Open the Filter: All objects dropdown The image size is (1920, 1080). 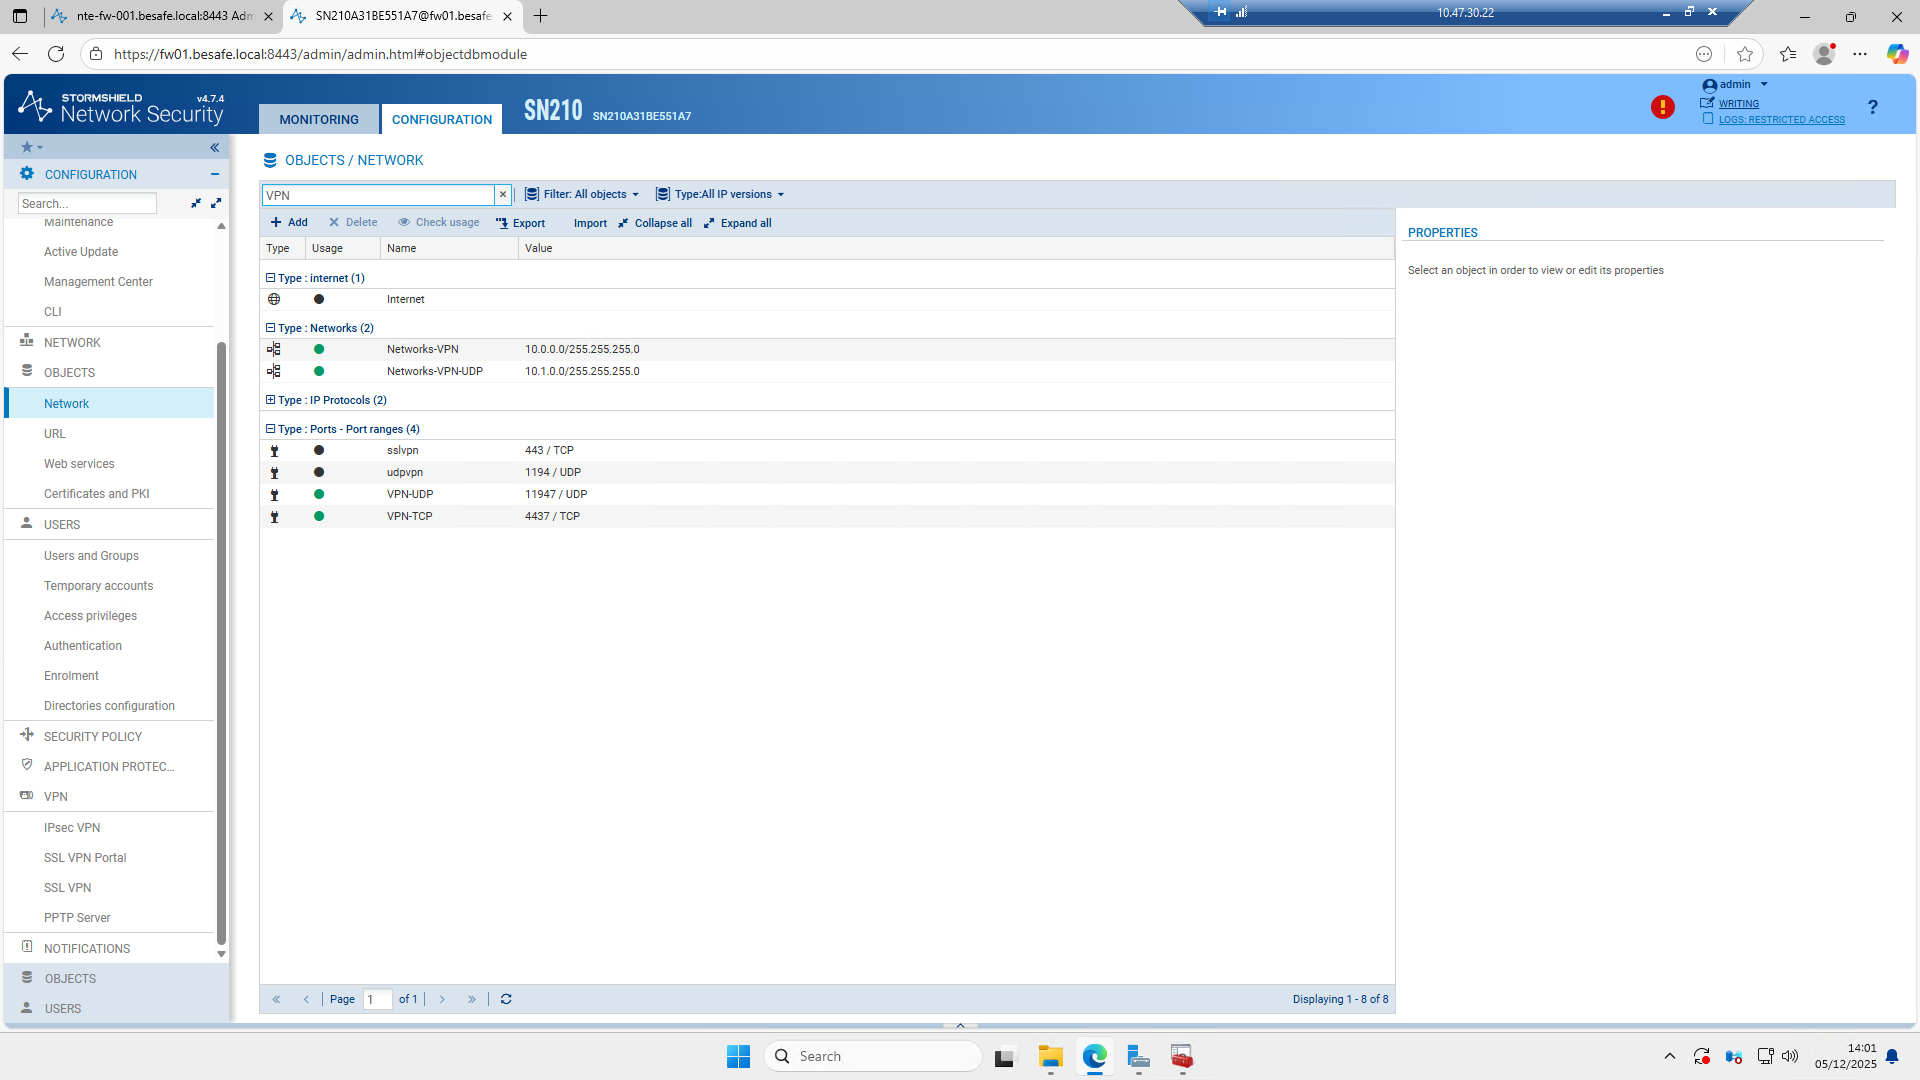582,195
